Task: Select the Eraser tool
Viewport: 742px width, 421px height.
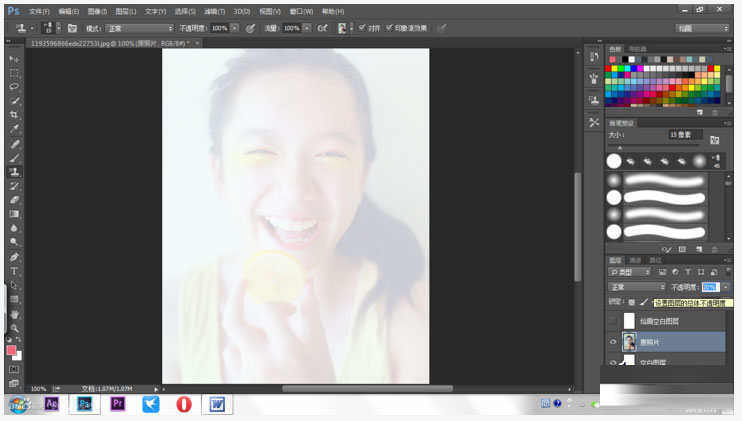Action: pyautogui.click(x=14, y=200)
